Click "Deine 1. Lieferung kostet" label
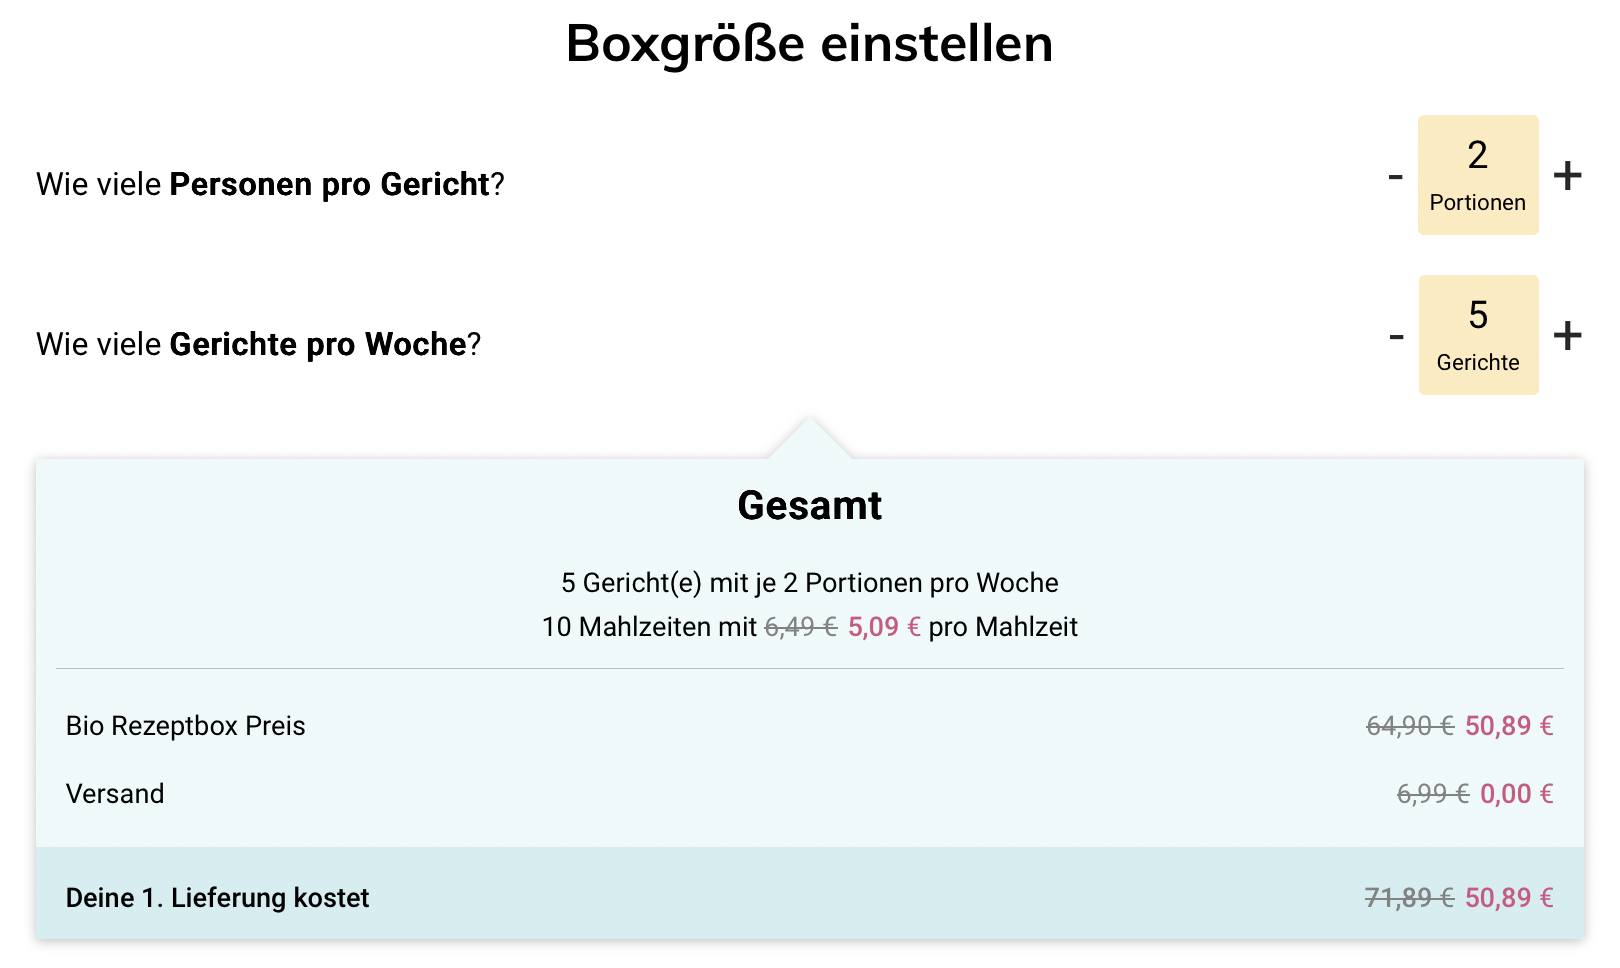 217,898
